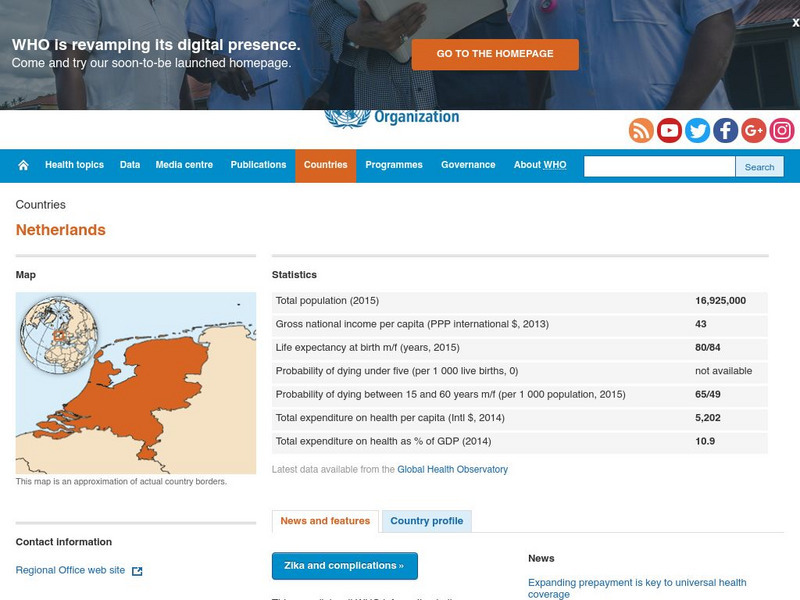This screenshot has width=800, height=600.
Task: Open WHO's YouTube channel icon
Action: [x=668, y=130]
